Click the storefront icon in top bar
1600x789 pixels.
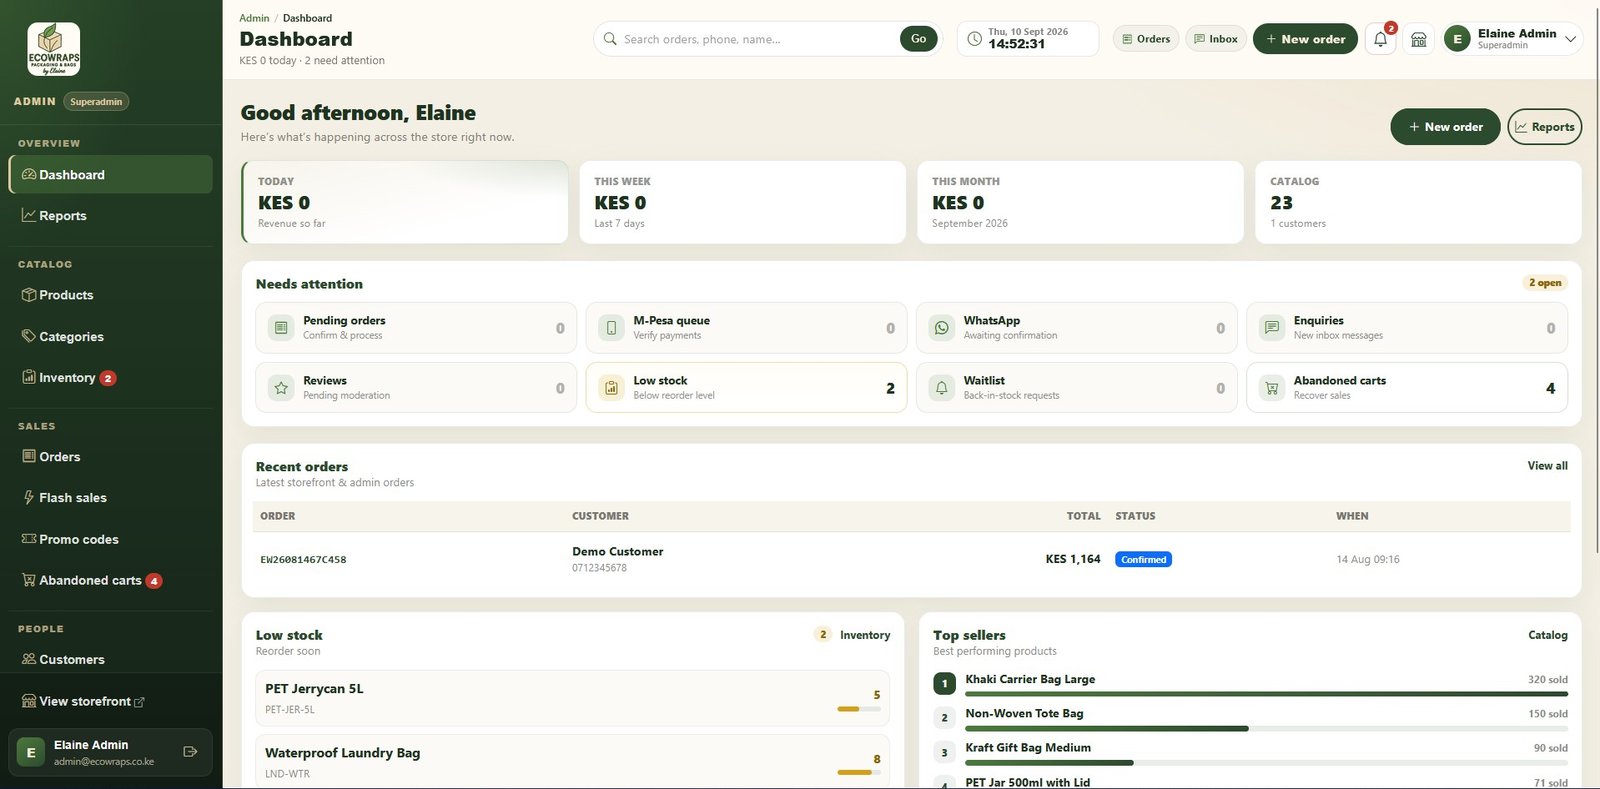coord(1418,39)
